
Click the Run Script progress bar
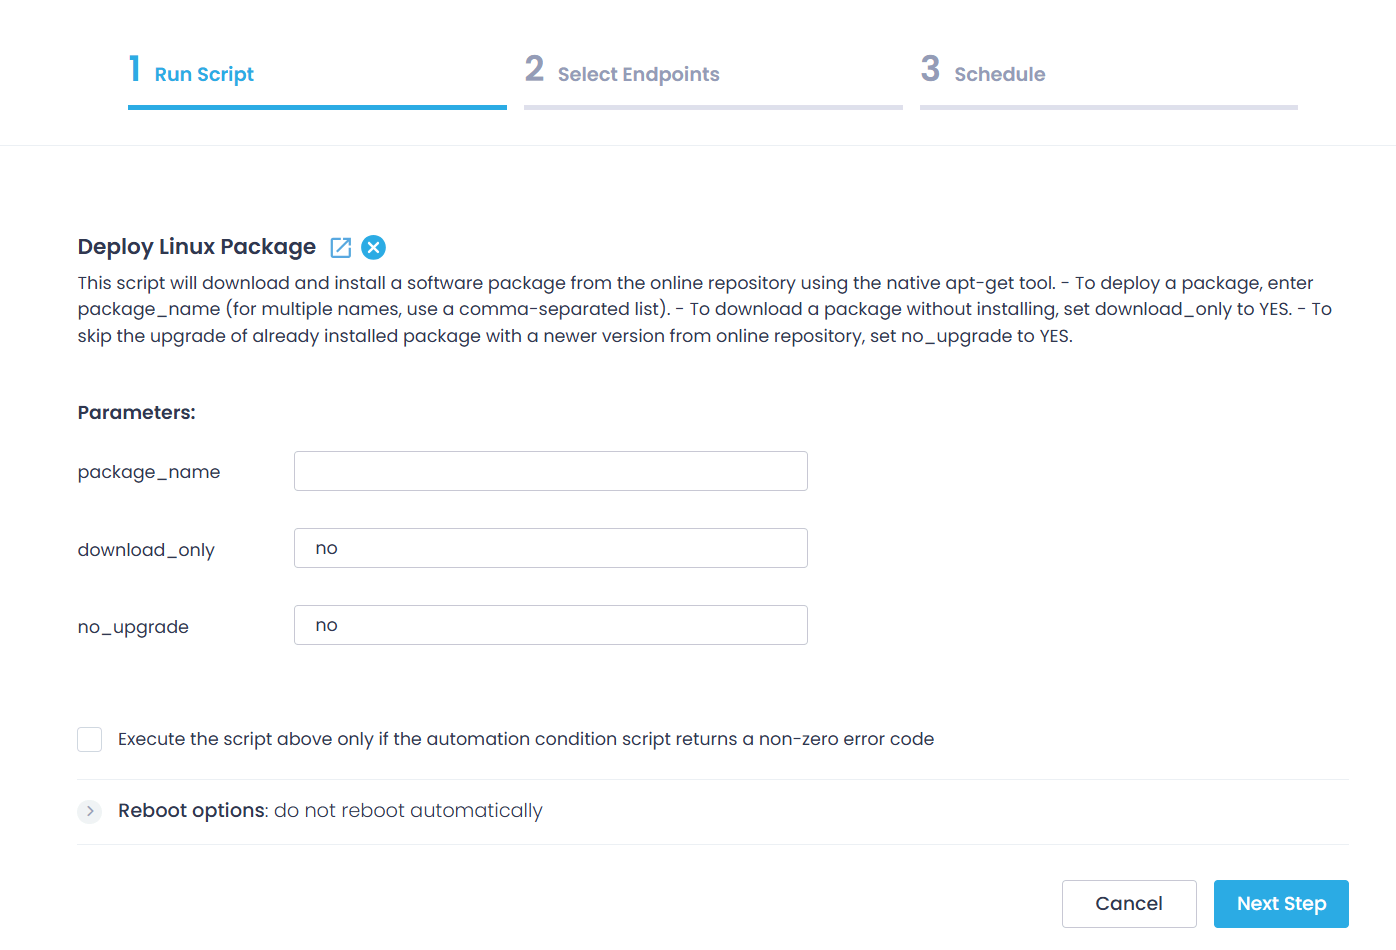pyautogui.click(x=317, y=105)
